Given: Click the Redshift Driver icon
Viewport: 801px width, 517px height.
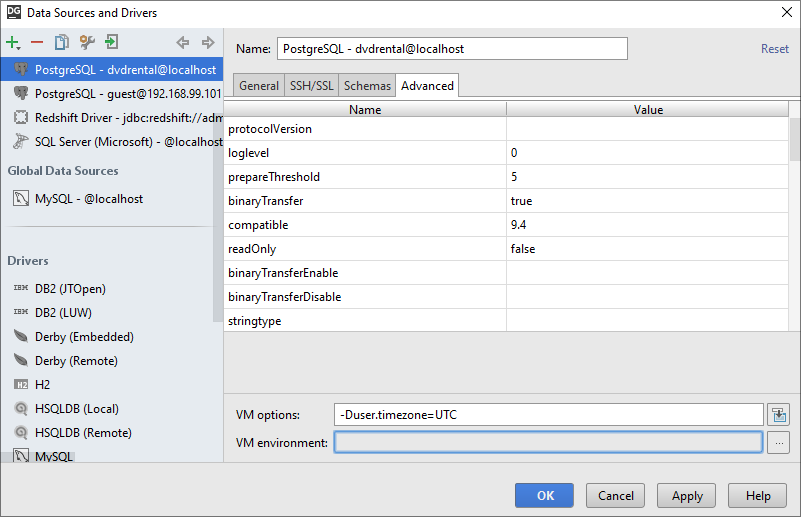Looking at the screenshot, I should click(x=21, y=118).
